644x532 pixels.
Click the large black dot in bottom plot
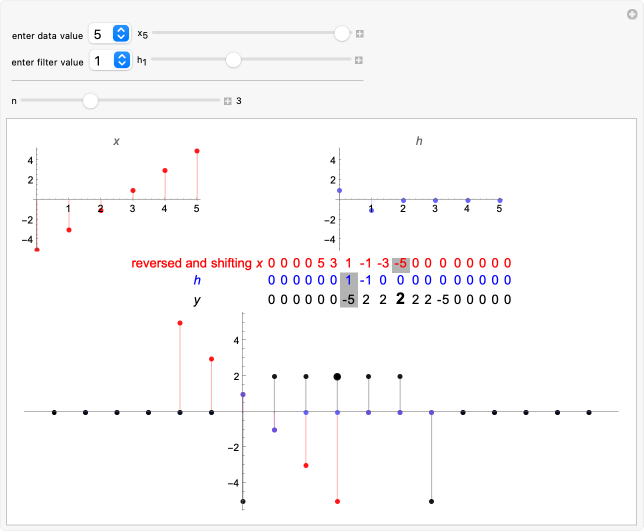point(337,377)
